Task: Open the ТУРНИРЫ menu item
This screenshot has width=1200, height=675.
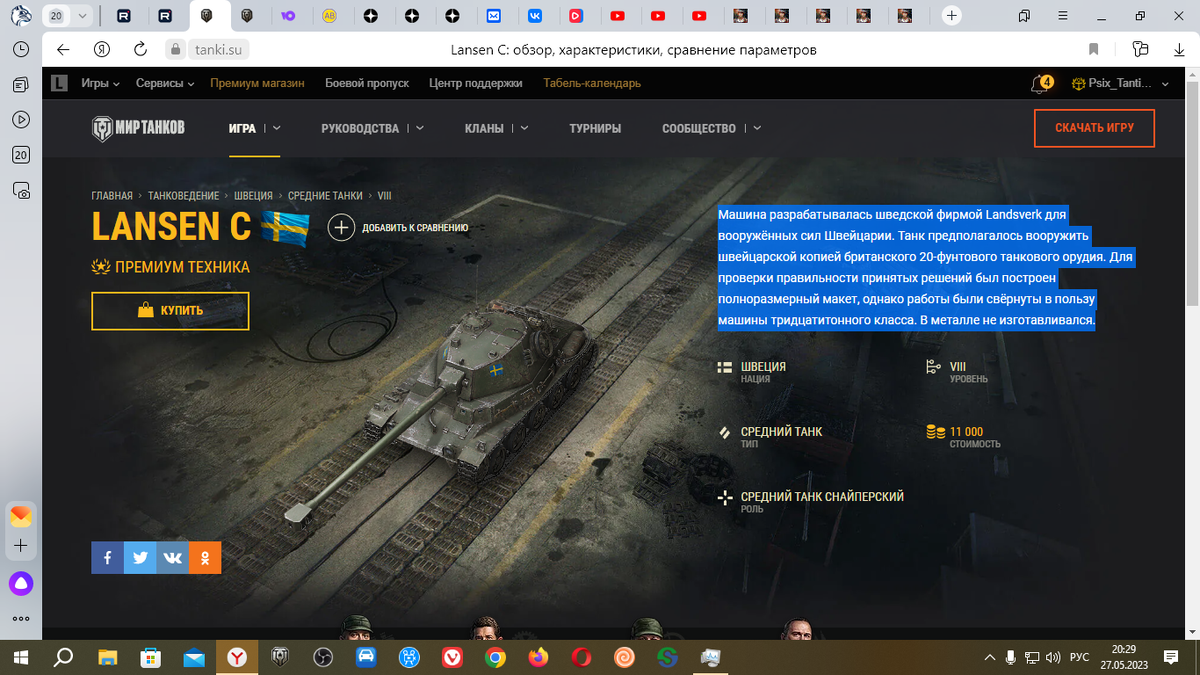Action: (x=595, y=128)
